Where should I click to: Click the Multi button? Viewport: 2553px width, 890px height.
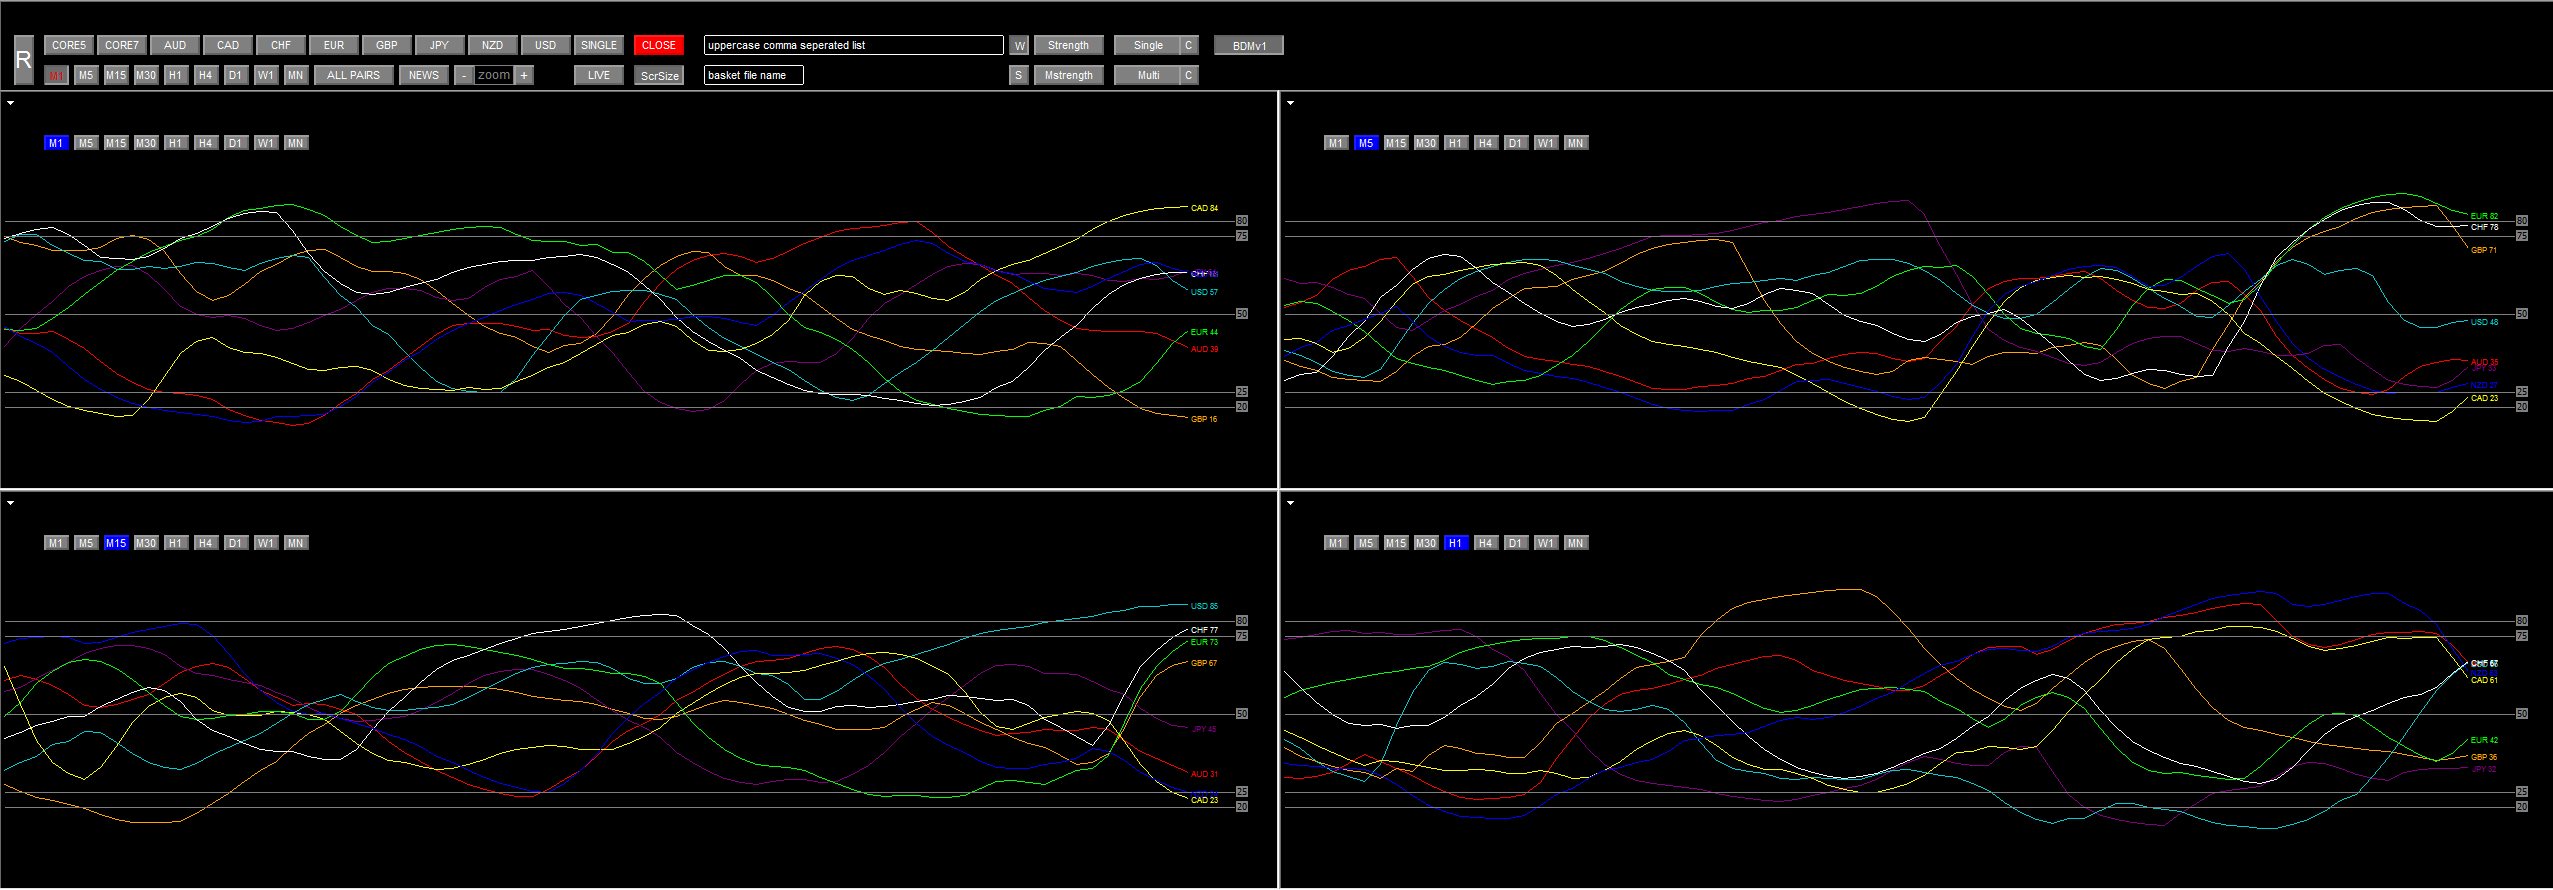(x=1147, y=75)
